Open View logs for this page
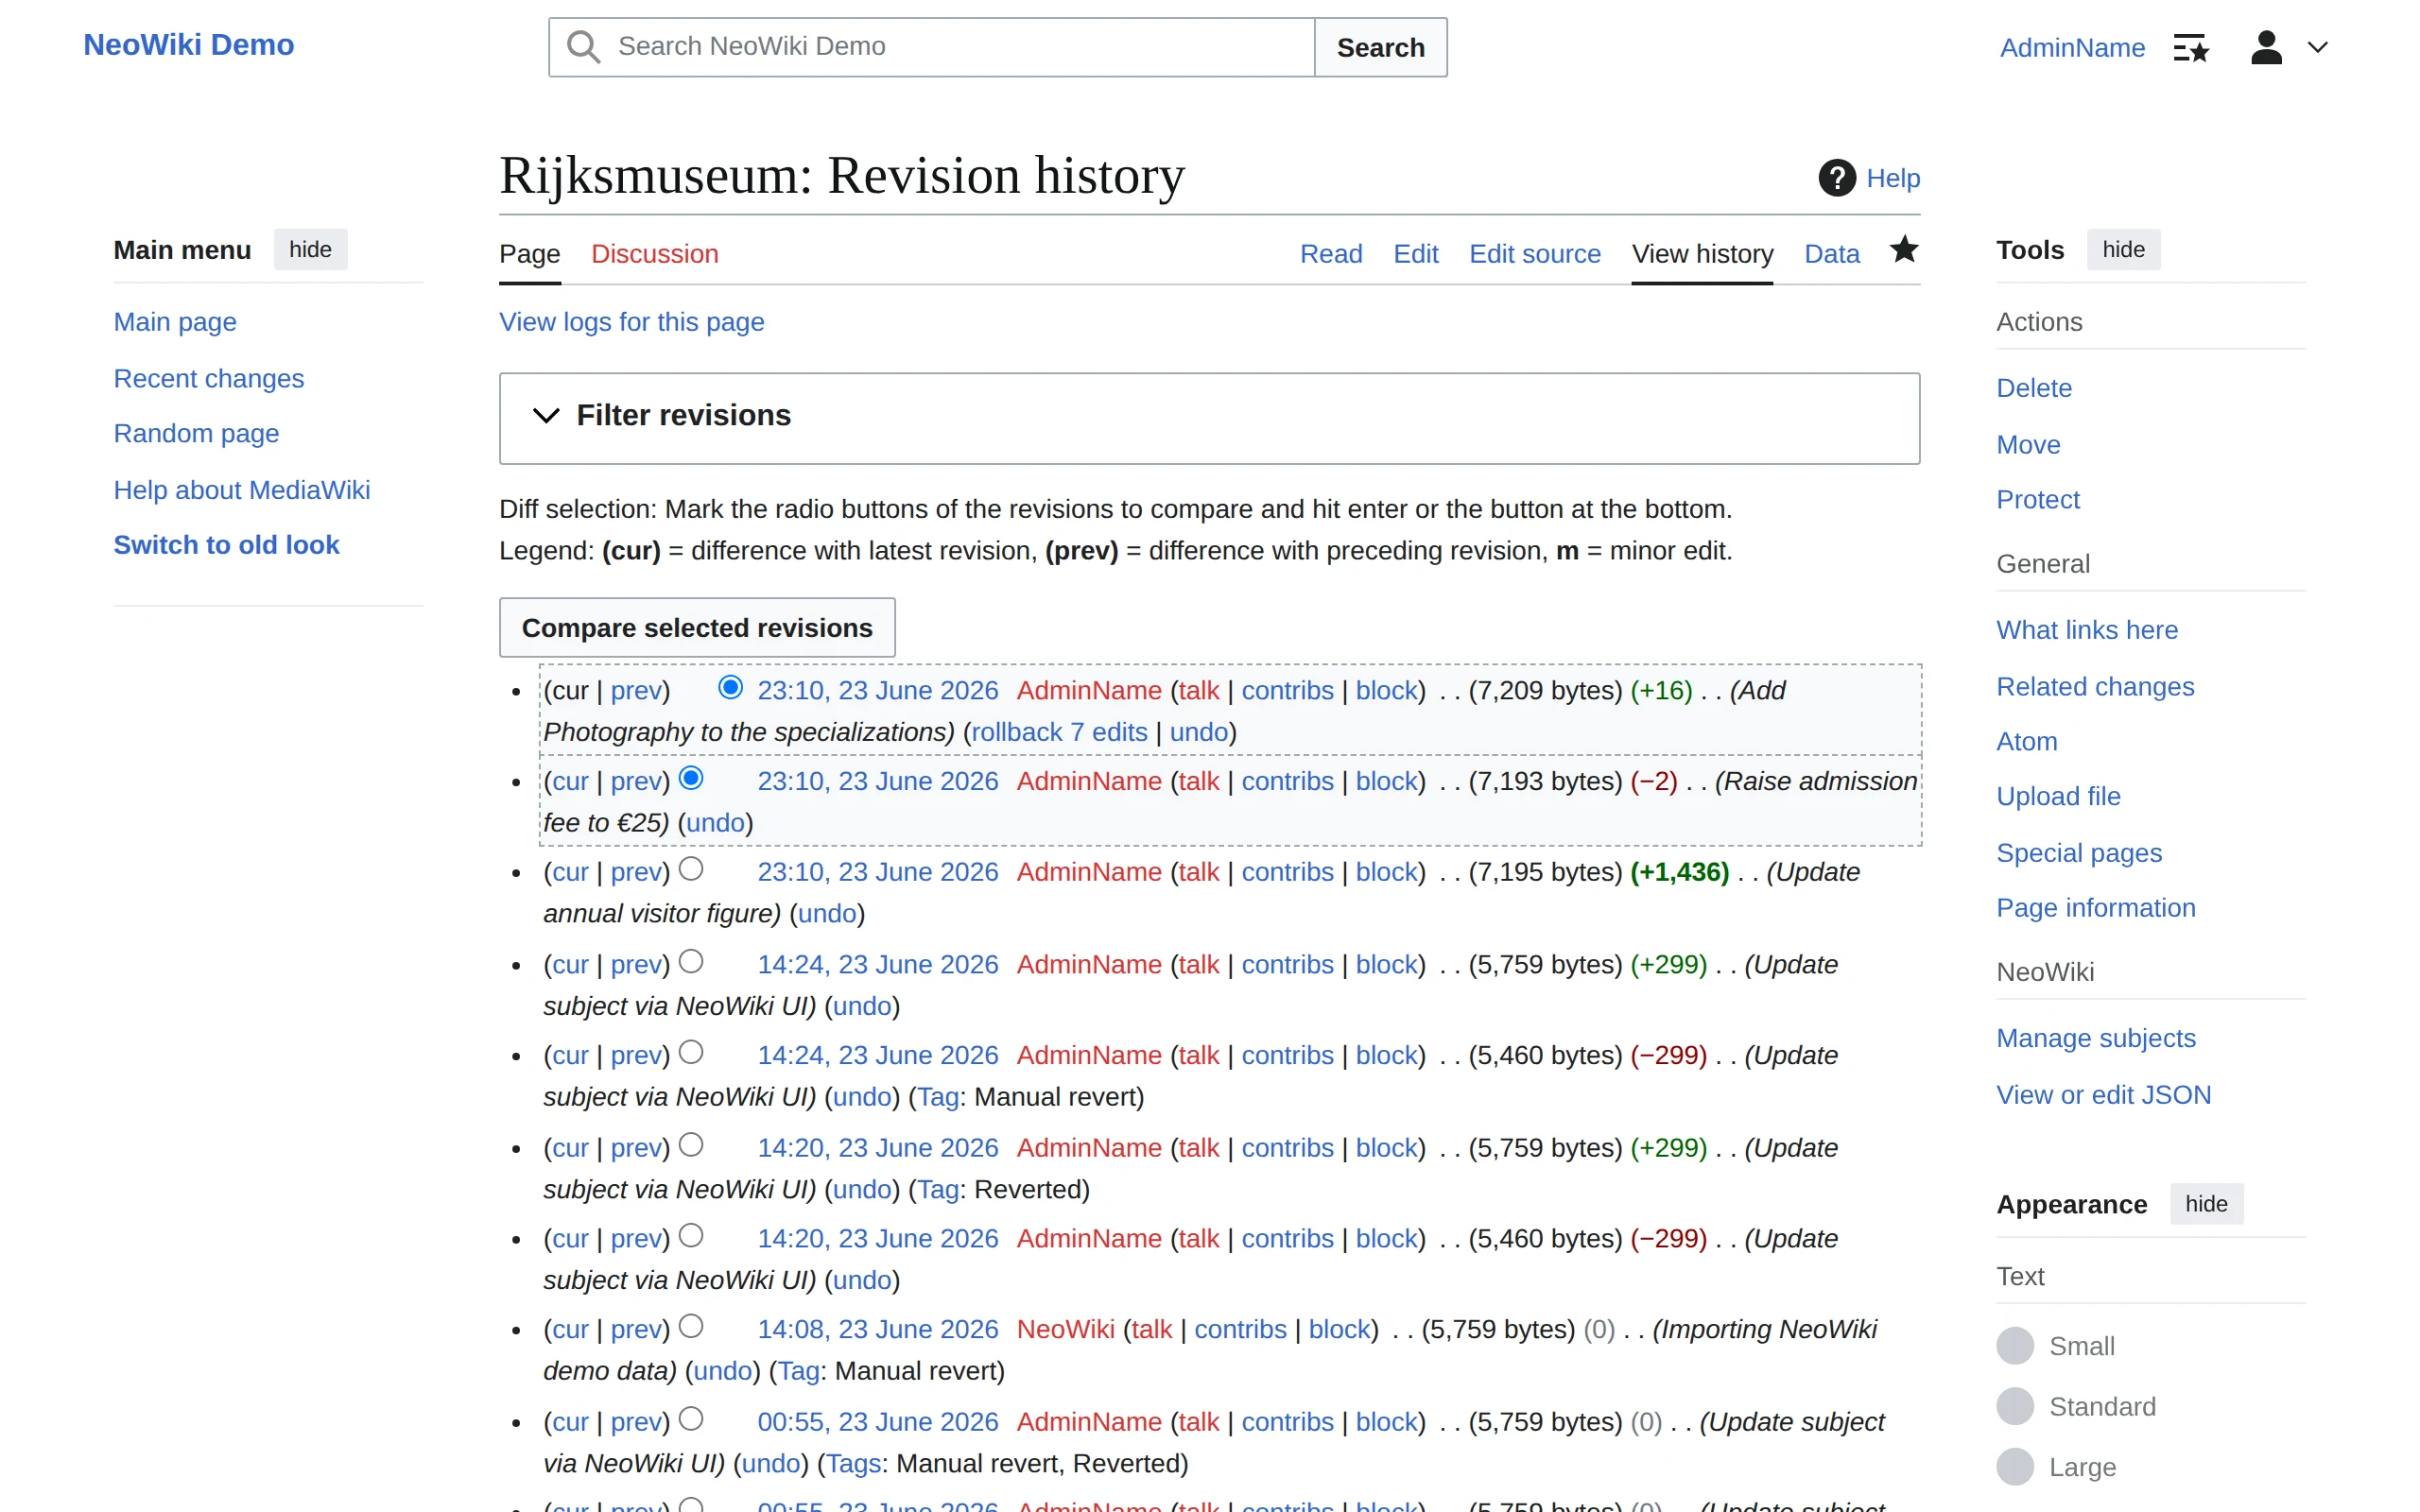Image resolution: width=2420 pixels, height=1512 pixels. pyautogui.click(x=632, y=322)
